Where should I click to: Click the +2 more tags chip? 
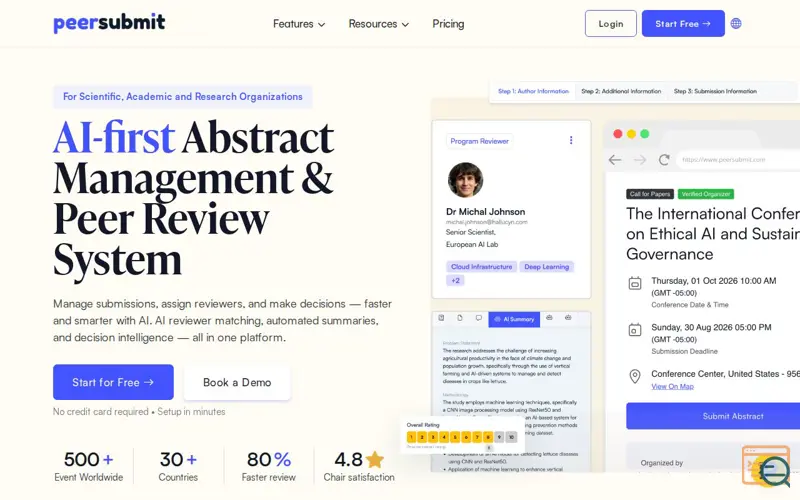pos(456,281)
